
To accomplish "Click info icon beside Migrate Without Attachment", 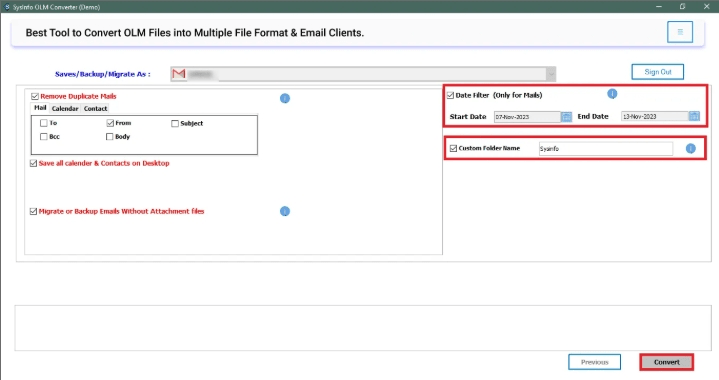I will tap(285, 211).
